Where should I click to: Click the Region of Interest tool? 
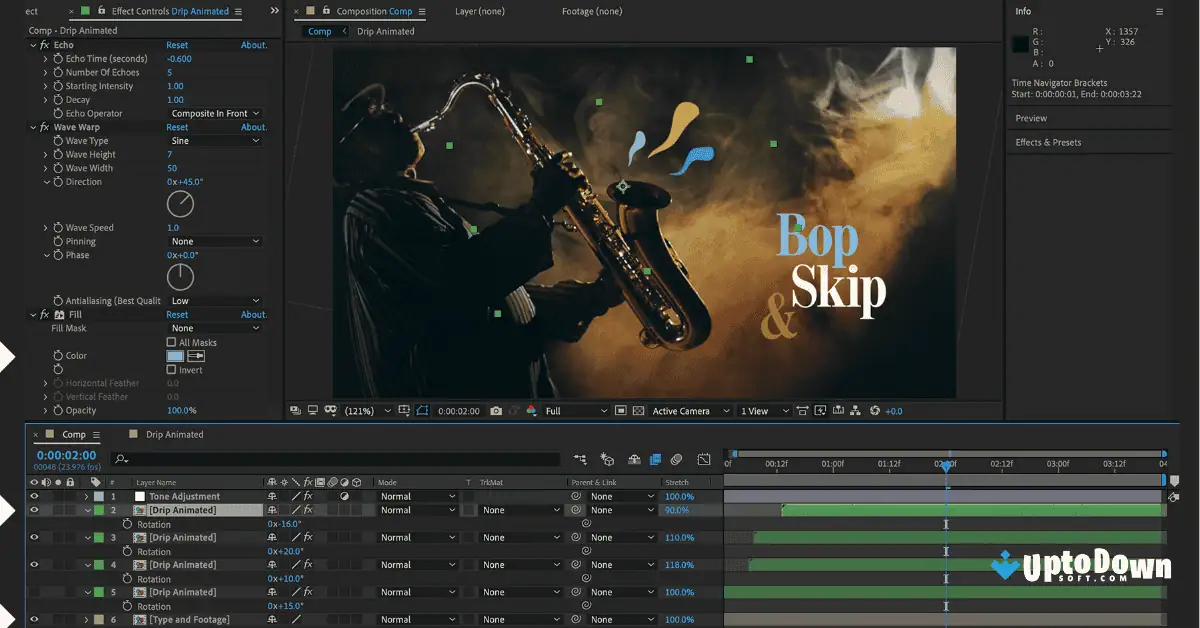click(x=423, y=410)
